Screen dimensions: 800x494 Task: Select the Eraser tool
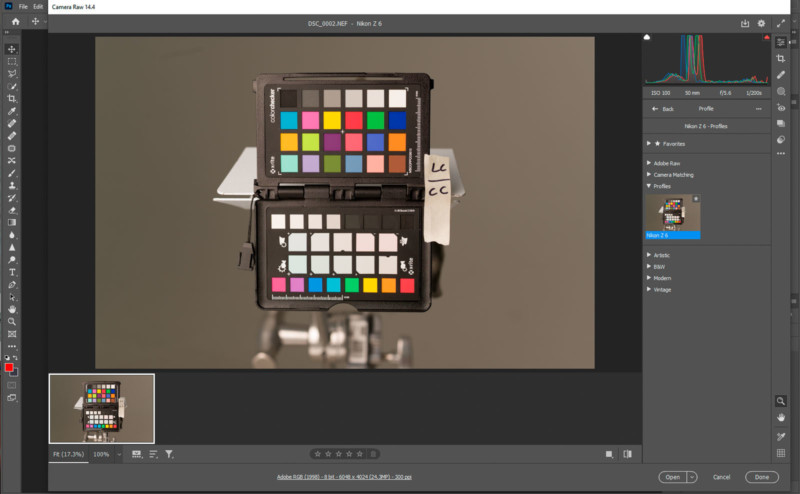coord(12,210)
